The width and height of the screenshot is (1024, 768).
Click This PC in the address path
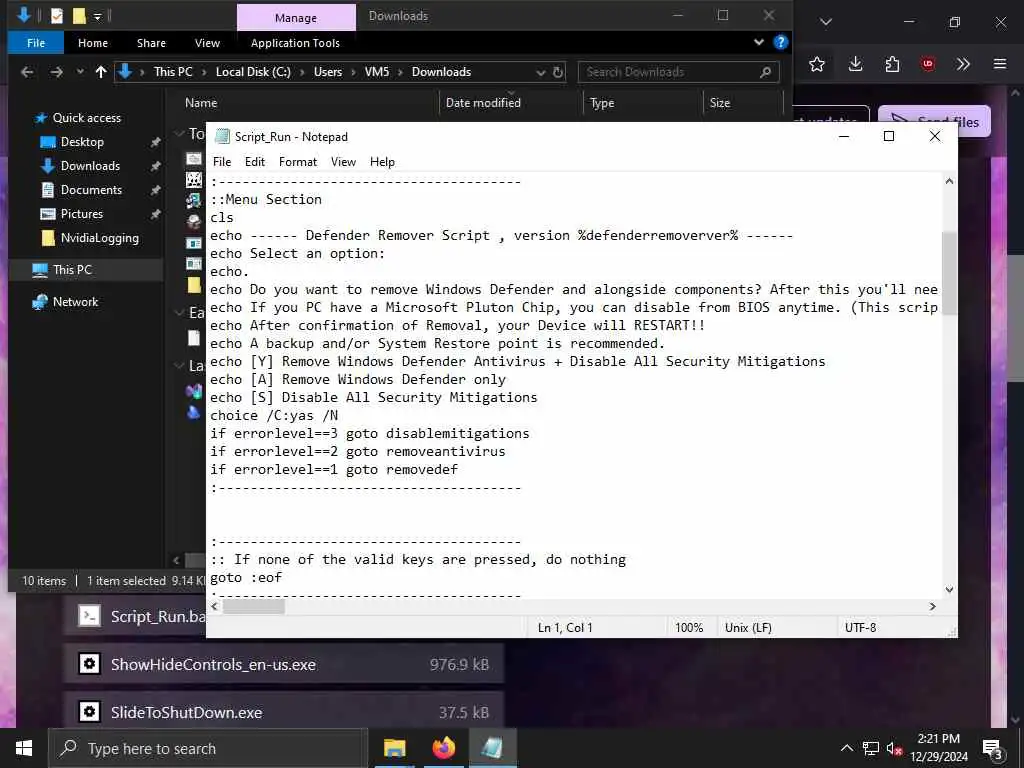click(173, 72)
